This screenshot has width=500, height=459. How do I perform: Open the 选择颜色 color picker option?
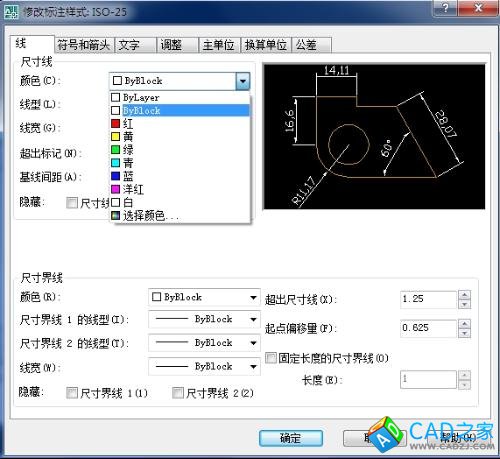coord(180,216)
